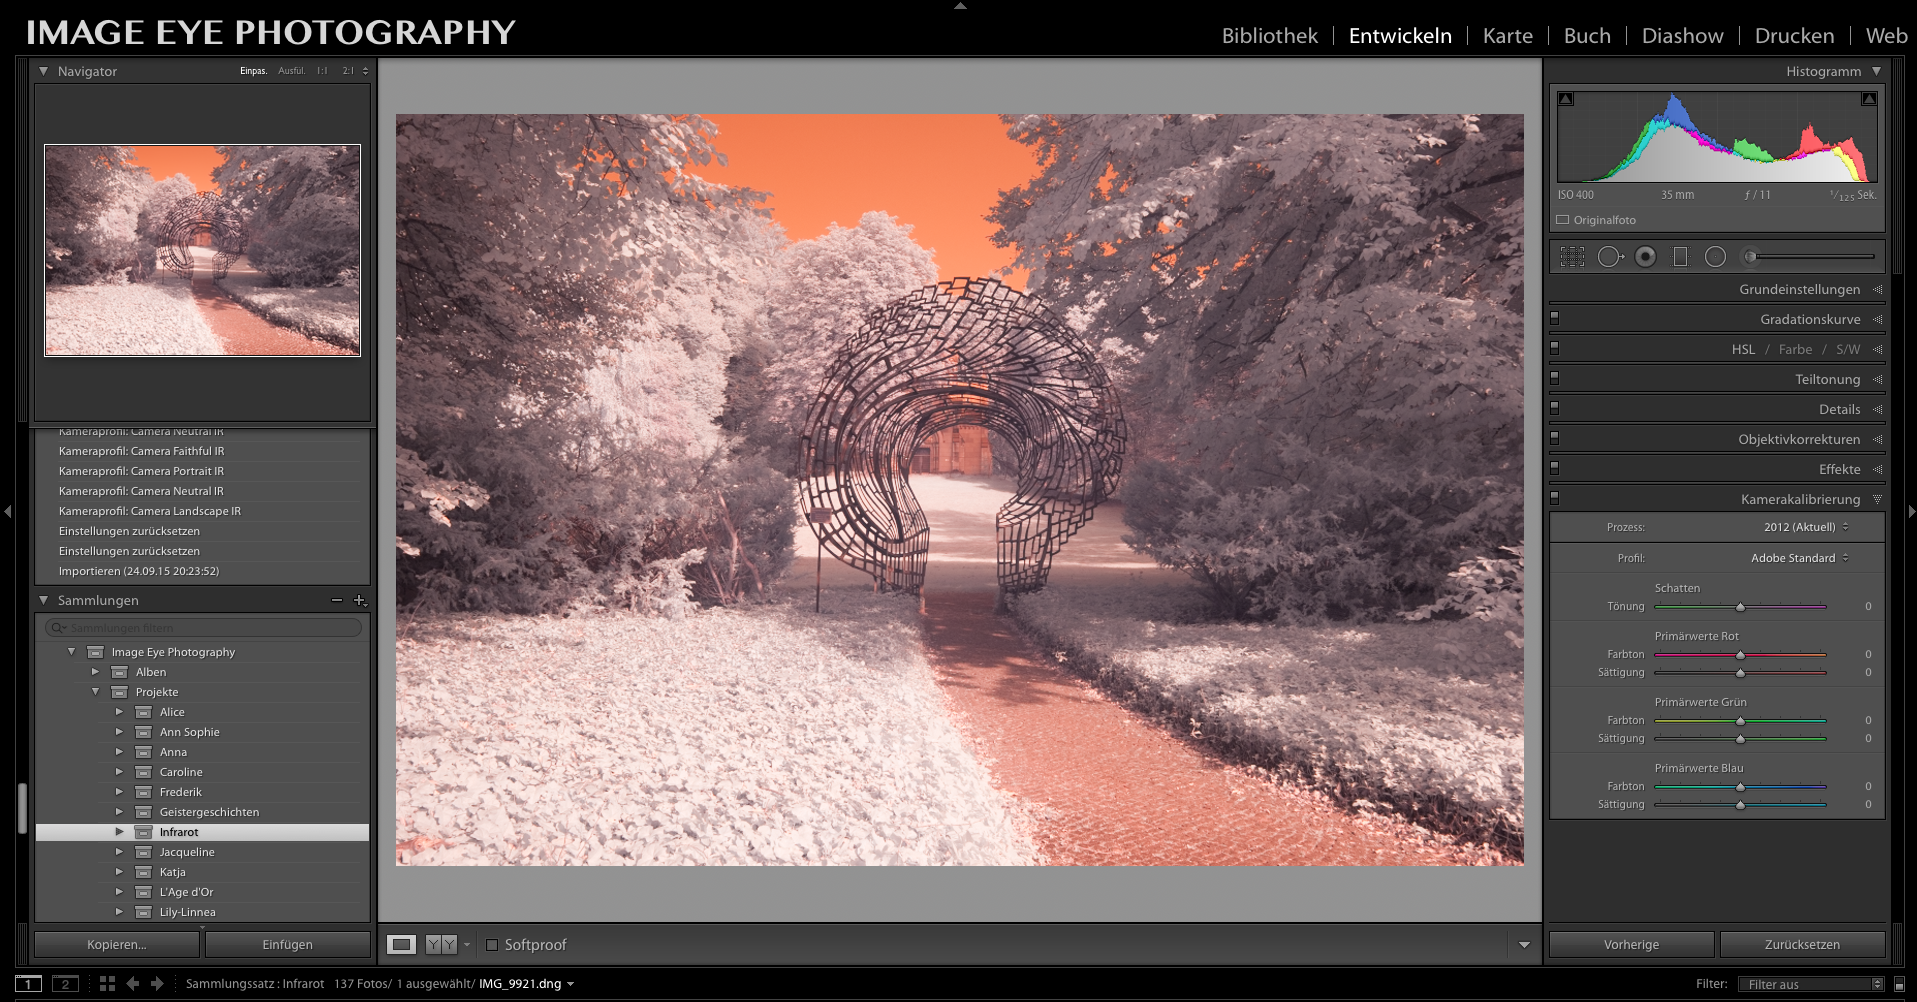Click the Navigator preview thumbnail
The width and height of the screenshot is (1917, 1002).
coord(202,250)
